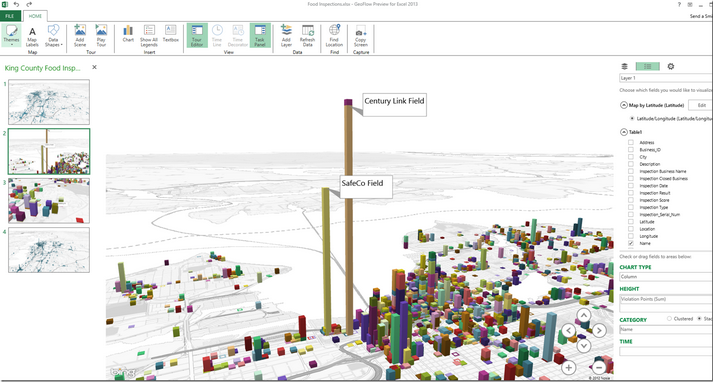Open the Layer Manager stack icon
Viewport: 713px width, 382px height.
pos(625,66)
